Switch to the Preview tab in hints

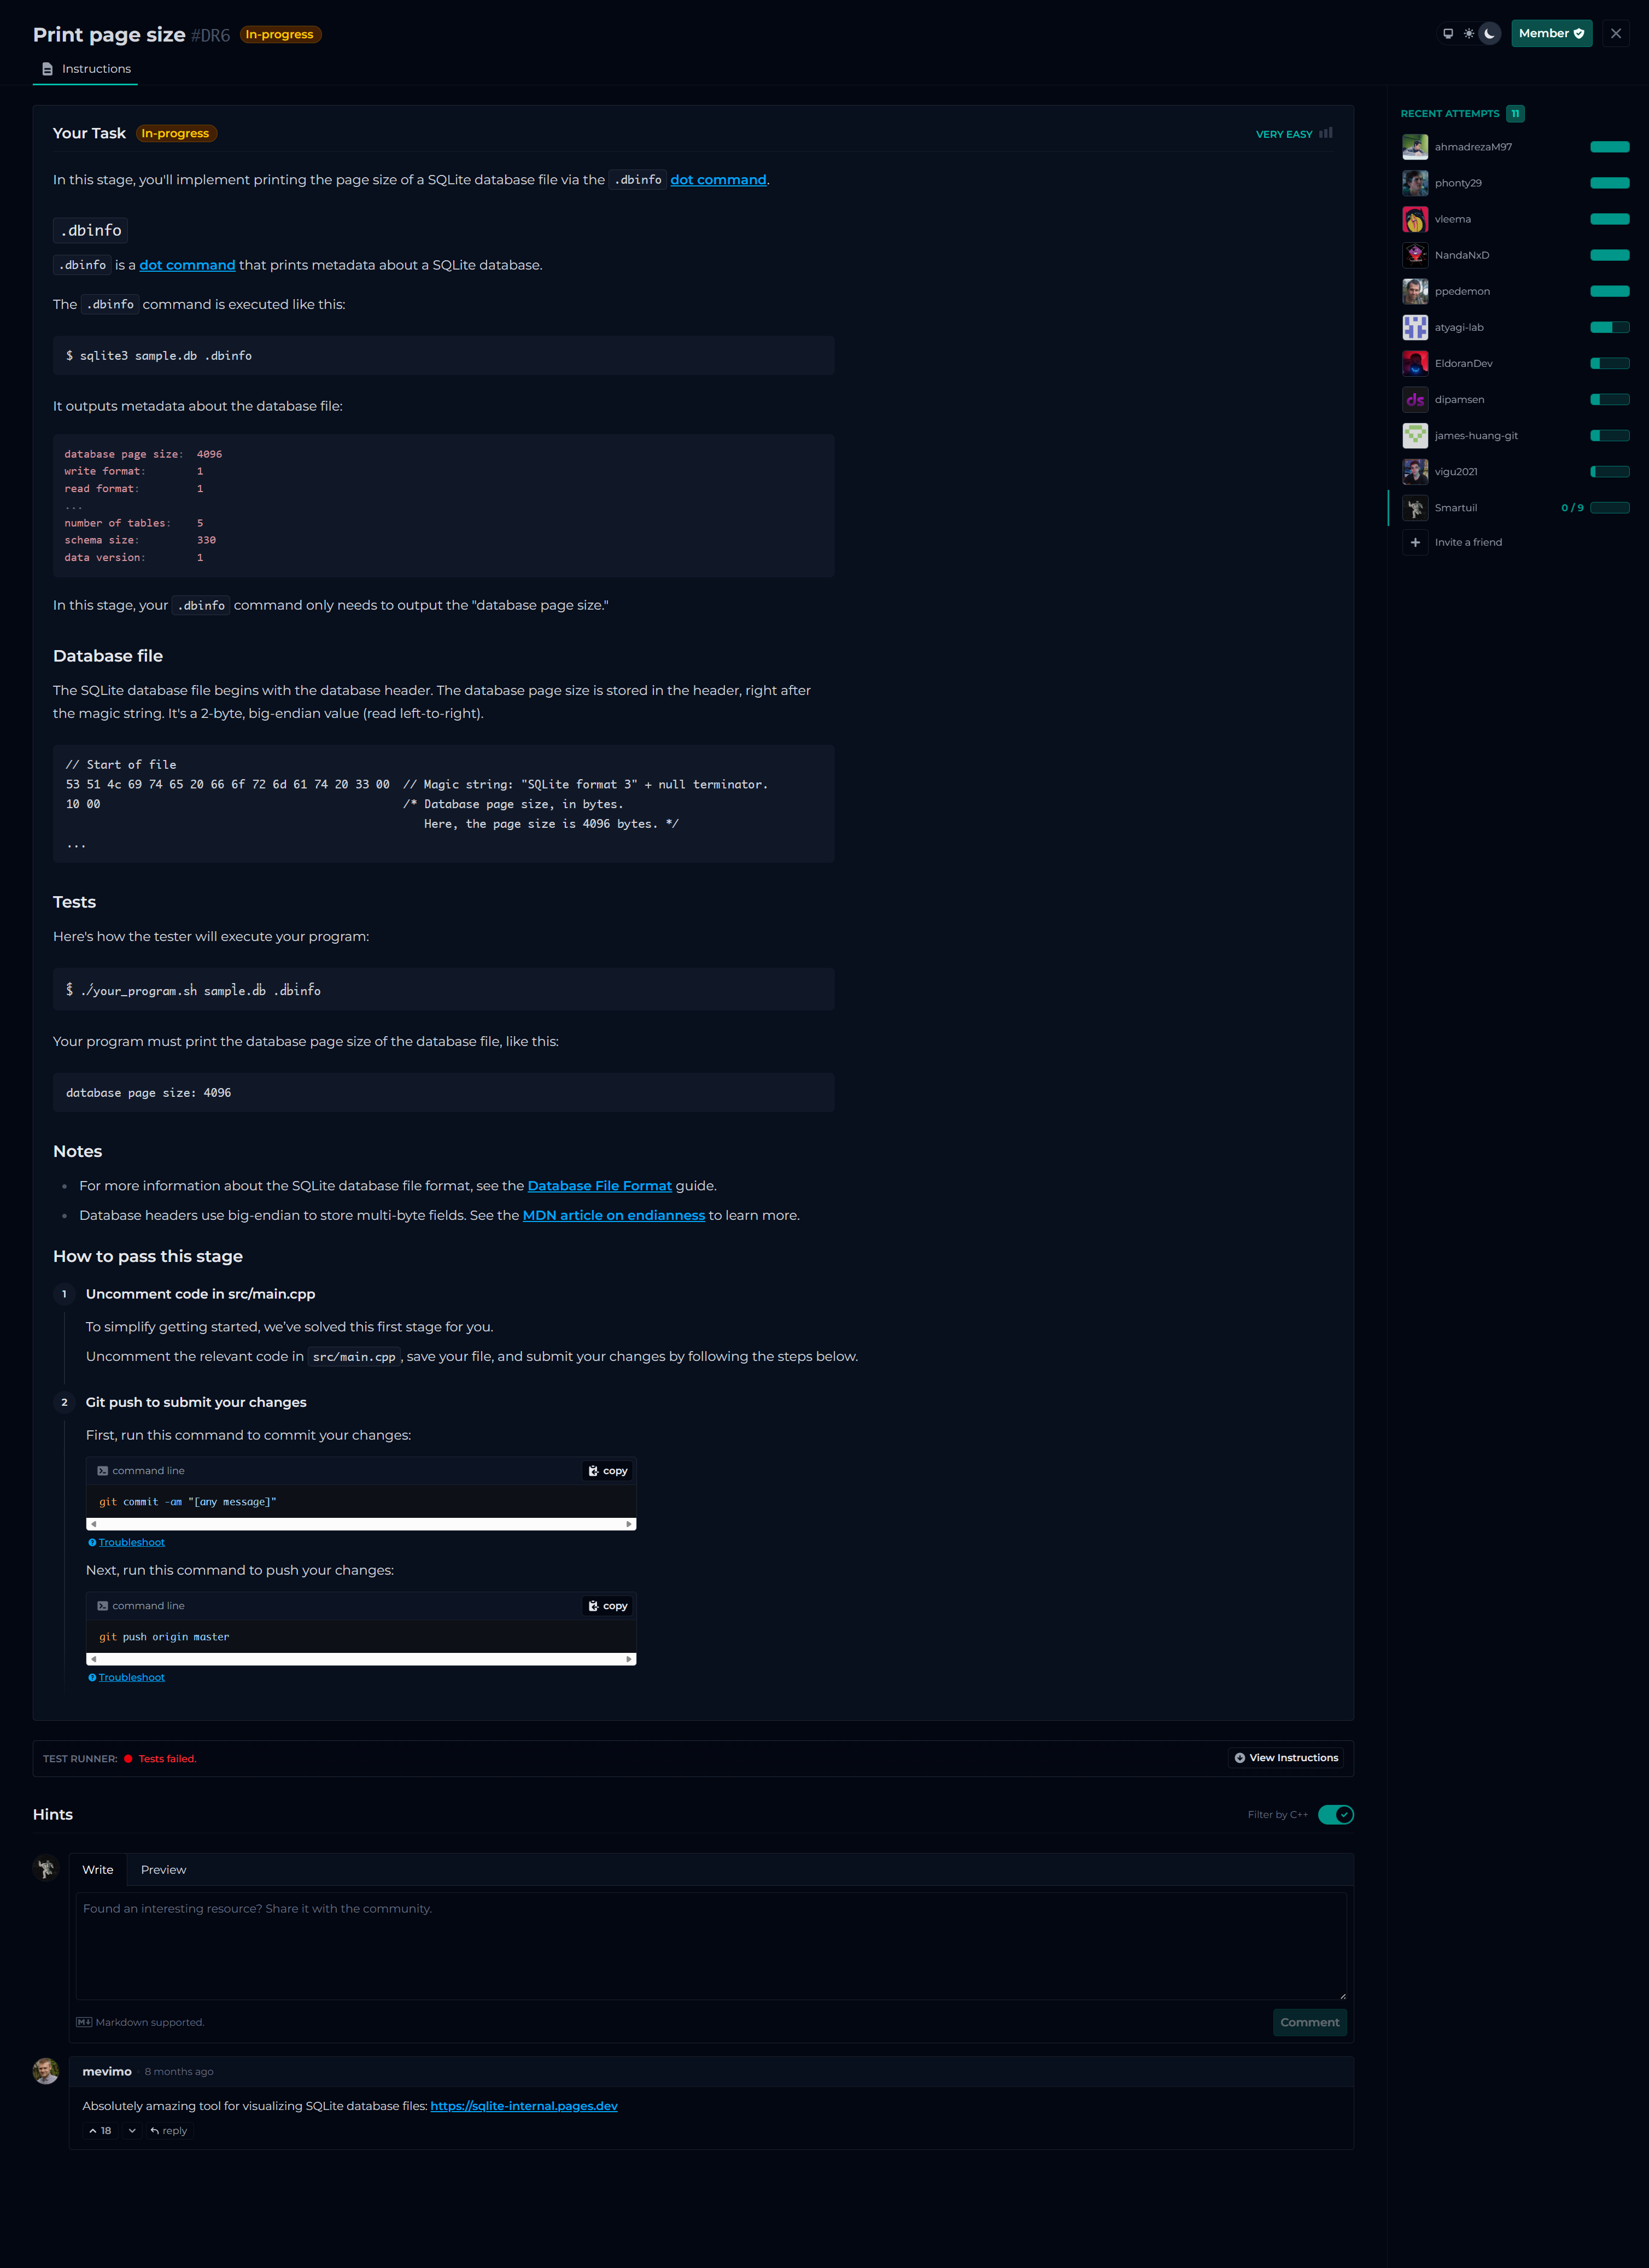(163, 1870)
